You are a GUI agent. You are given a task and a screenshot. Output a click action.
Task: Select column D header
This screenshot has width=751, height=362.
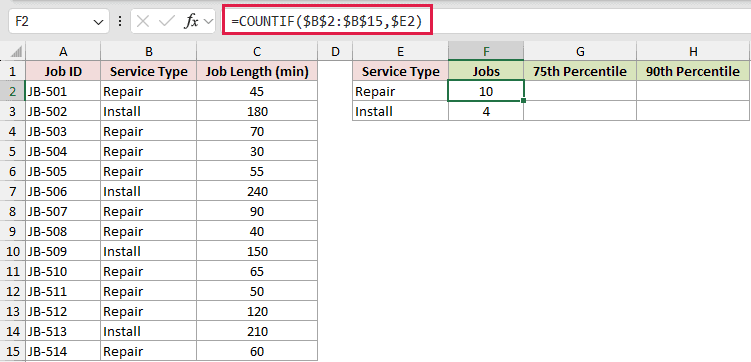pos(335,51)
